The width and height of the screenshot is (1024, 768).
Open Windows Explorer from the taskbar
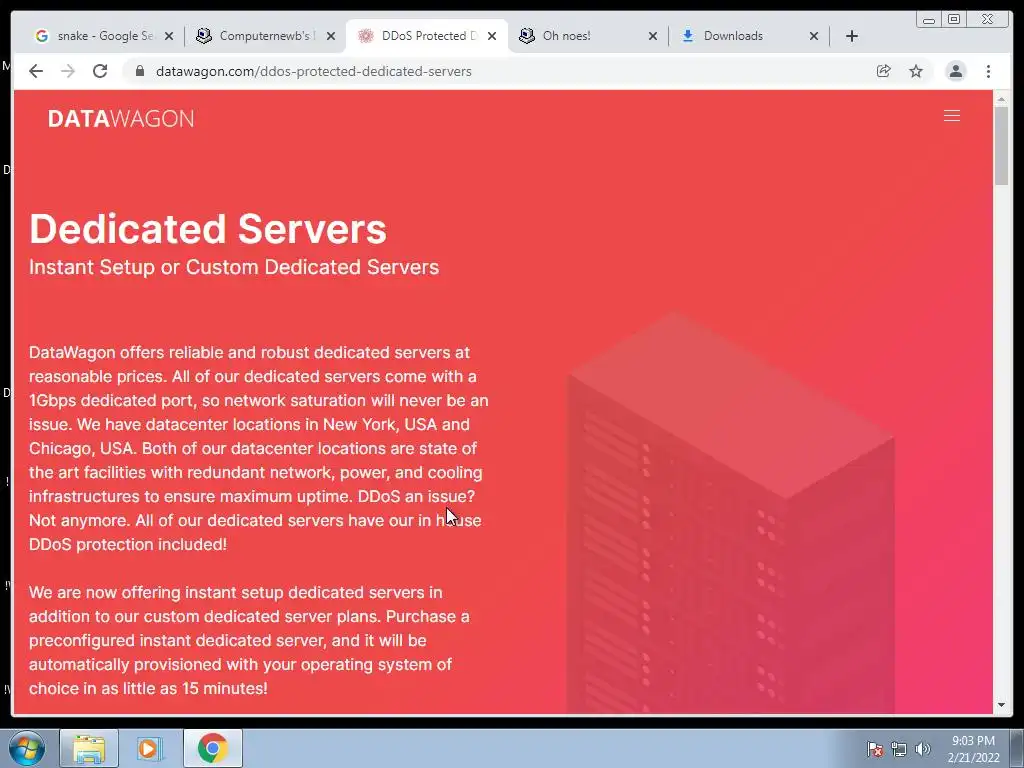pyautogui.click(x=89, y=748)
